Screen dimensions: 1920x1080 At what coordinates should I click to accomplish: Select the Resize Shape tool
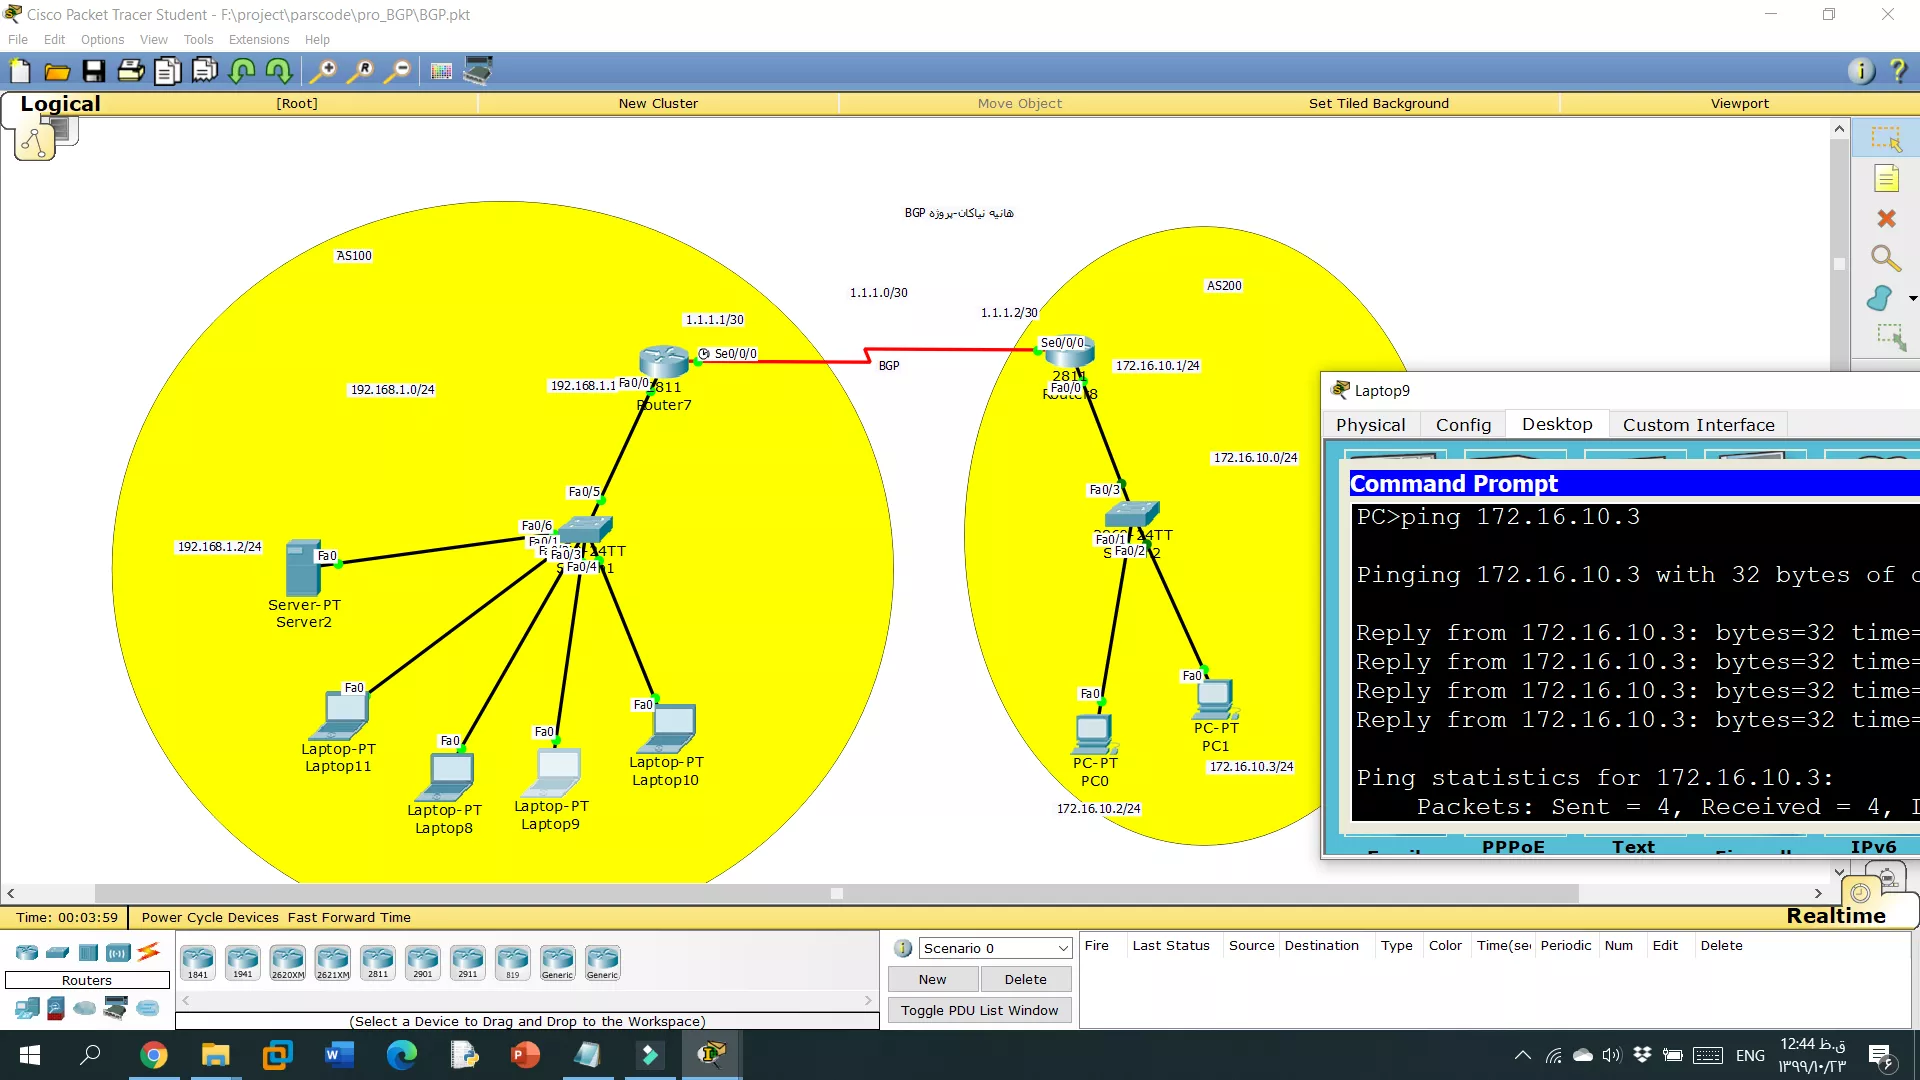click(1890, 337)
